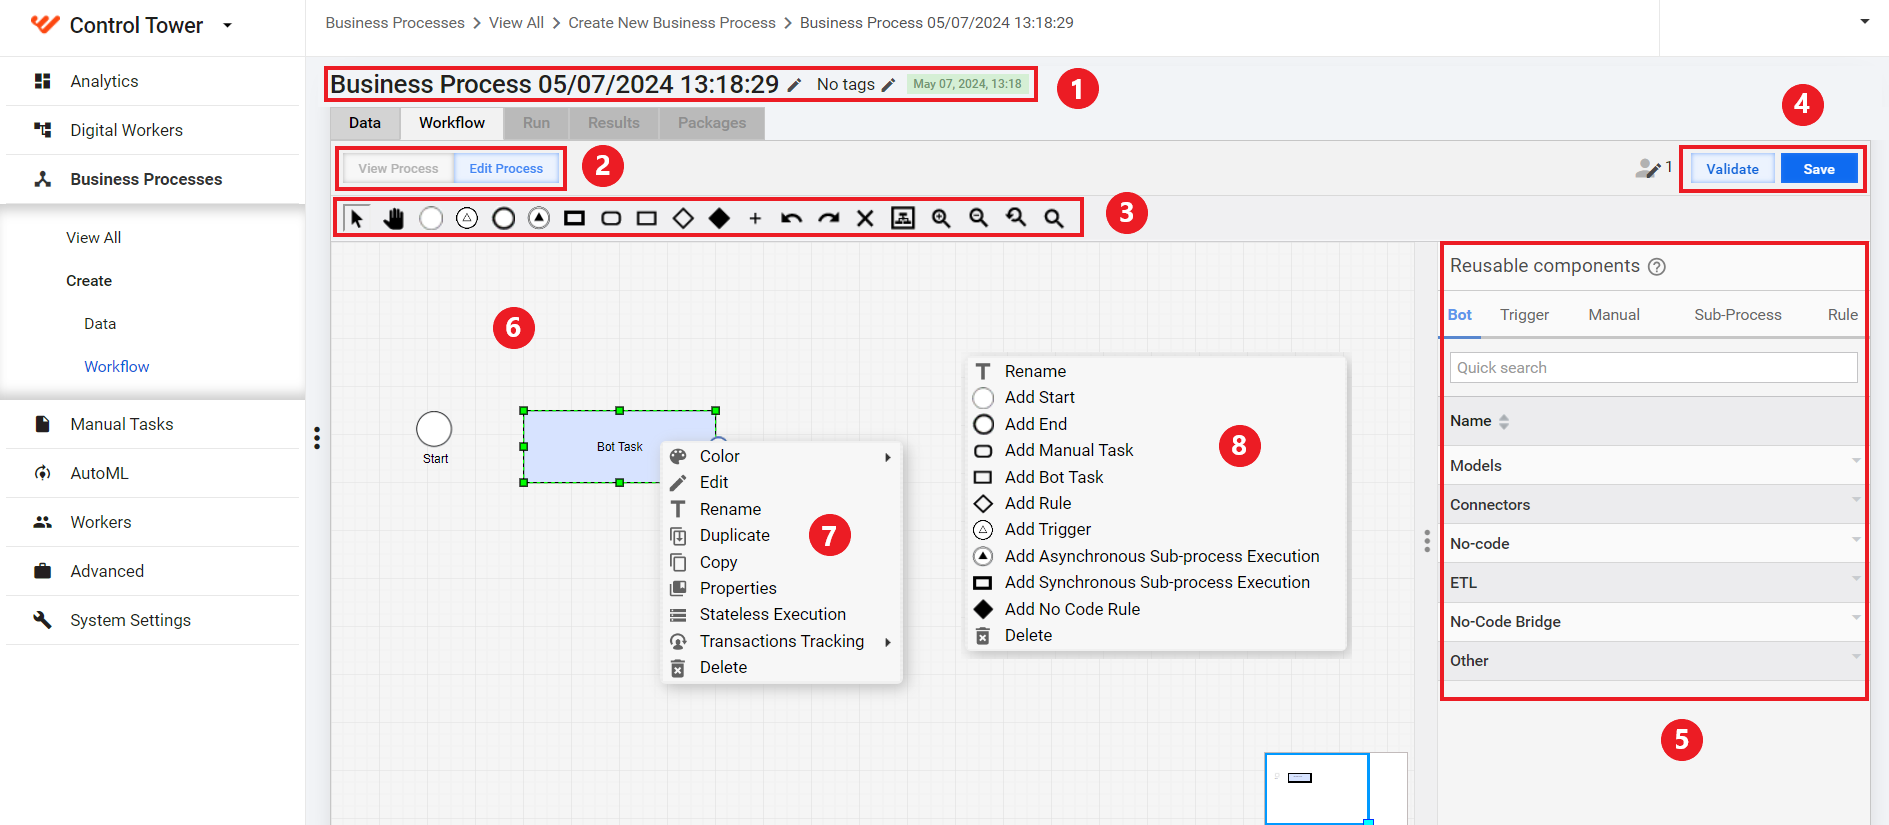The width and height of the screenshot is (1889, 825).
Task: Redo the workflow change
Action: pyautogui.click(x=829, y=218)
